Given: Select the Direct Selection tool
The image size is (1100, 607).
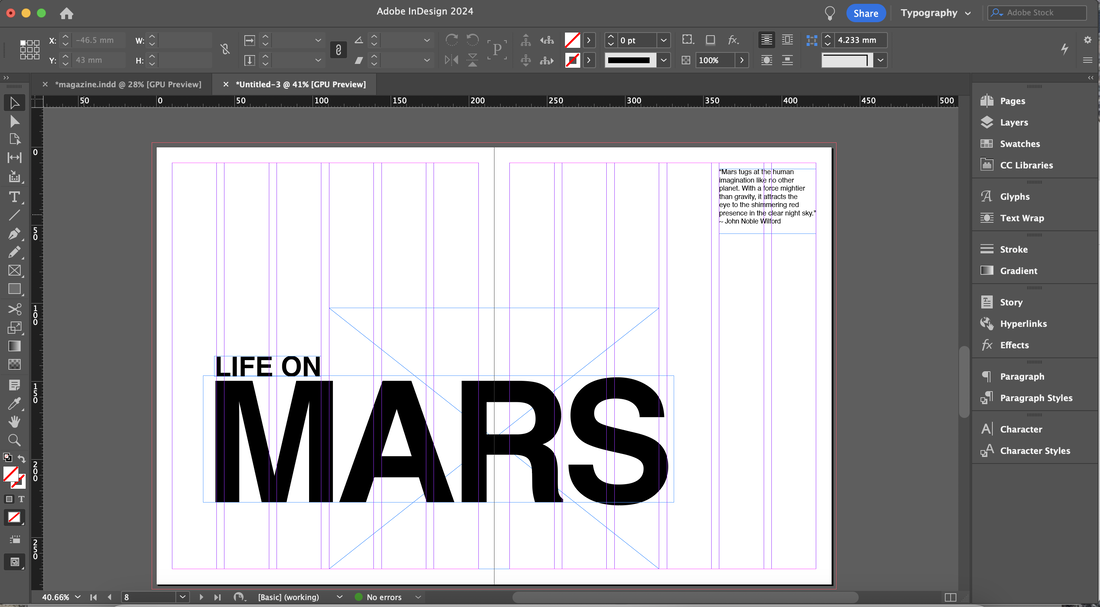Looking at the screenshot, I should point(14,121).
